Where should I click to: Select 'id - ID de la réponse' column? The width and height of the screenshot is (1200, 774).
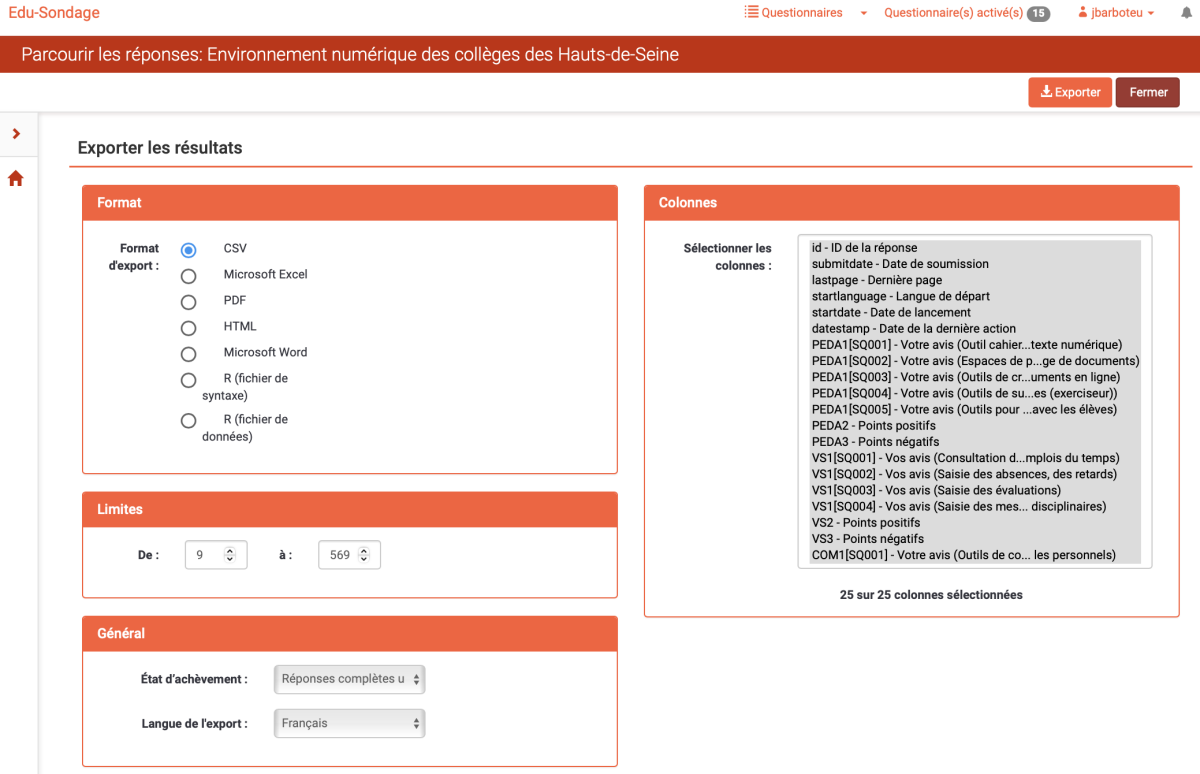coord(975,248)
